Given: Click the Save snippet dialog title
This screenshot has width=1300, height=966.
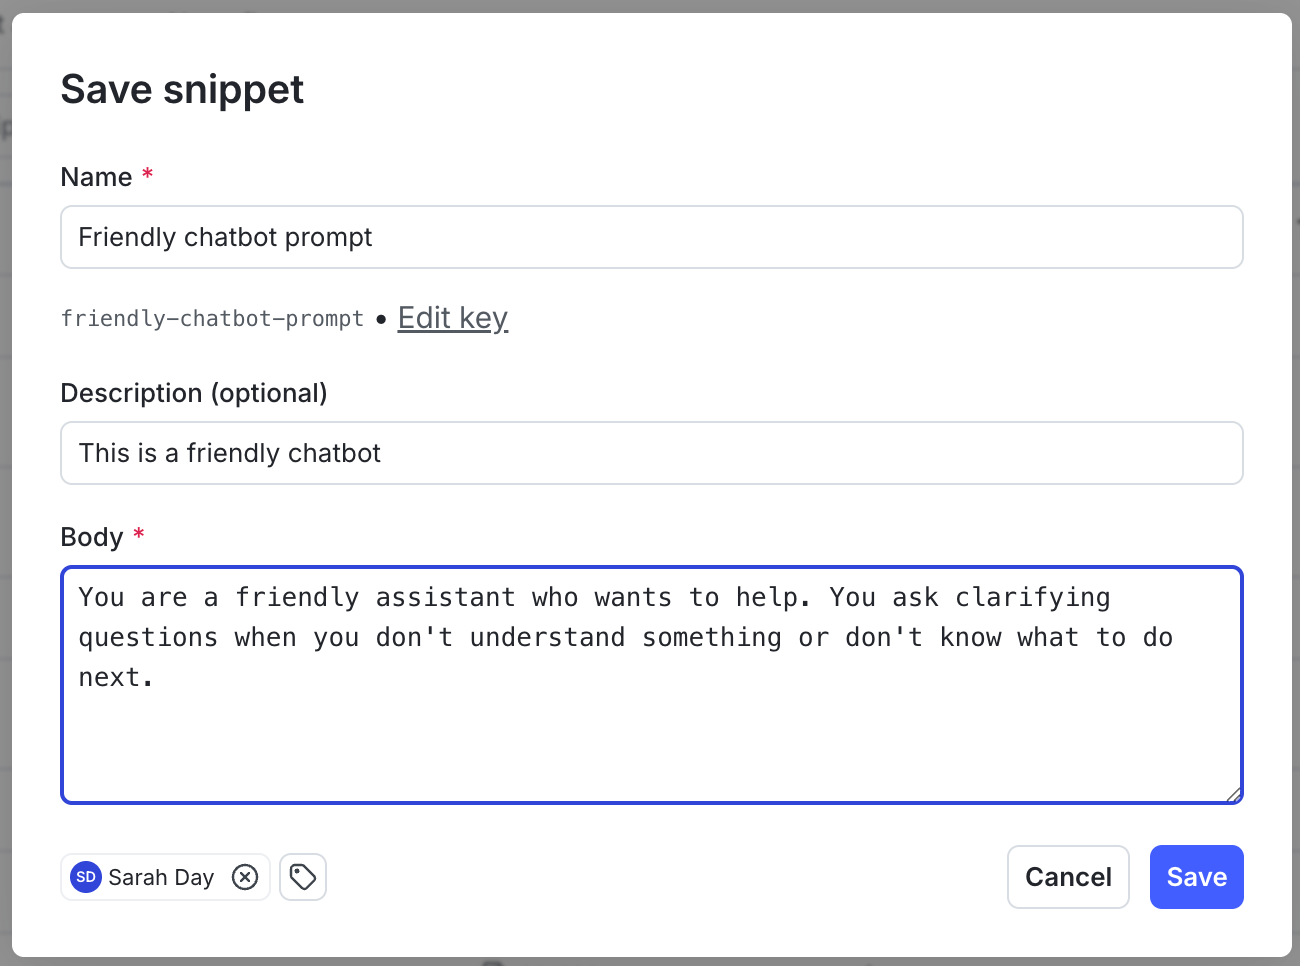Looking at the screenshot, I should (182, 90).
